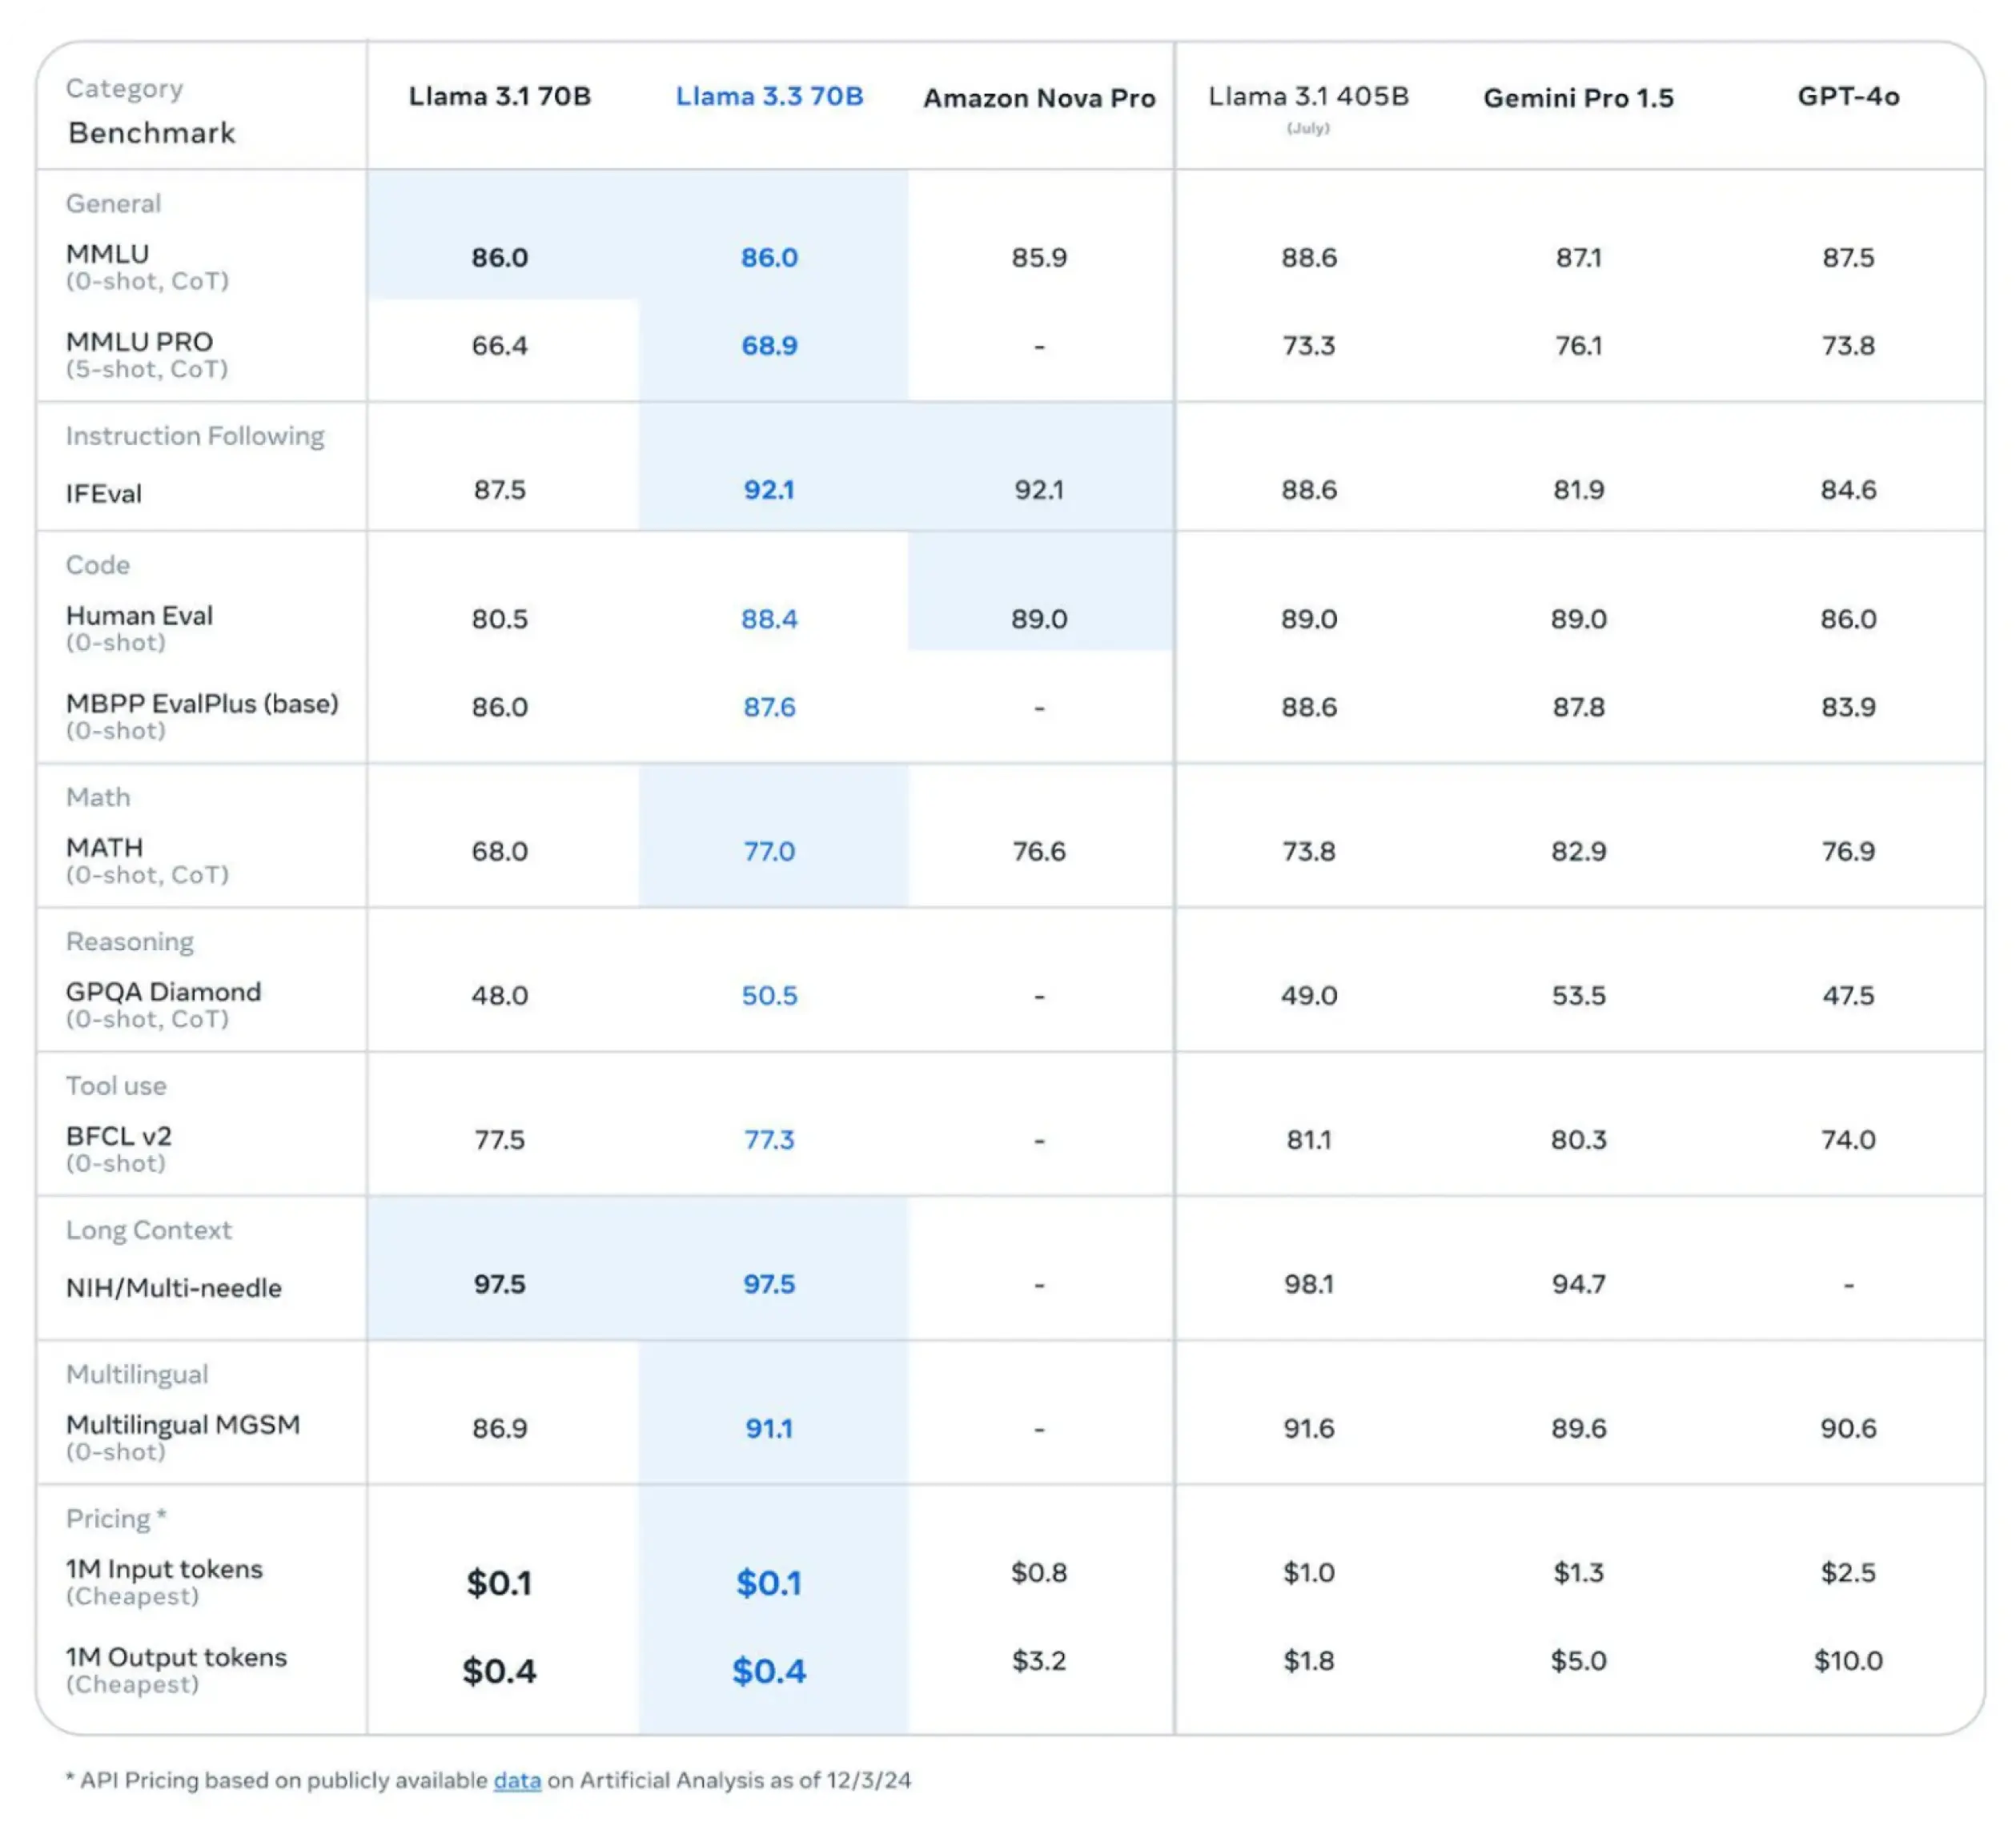Select Gemini Pro 1.5's MATH score 82.9
The width and height of the screenshot is (2016, 1830).
(1578, 851)
